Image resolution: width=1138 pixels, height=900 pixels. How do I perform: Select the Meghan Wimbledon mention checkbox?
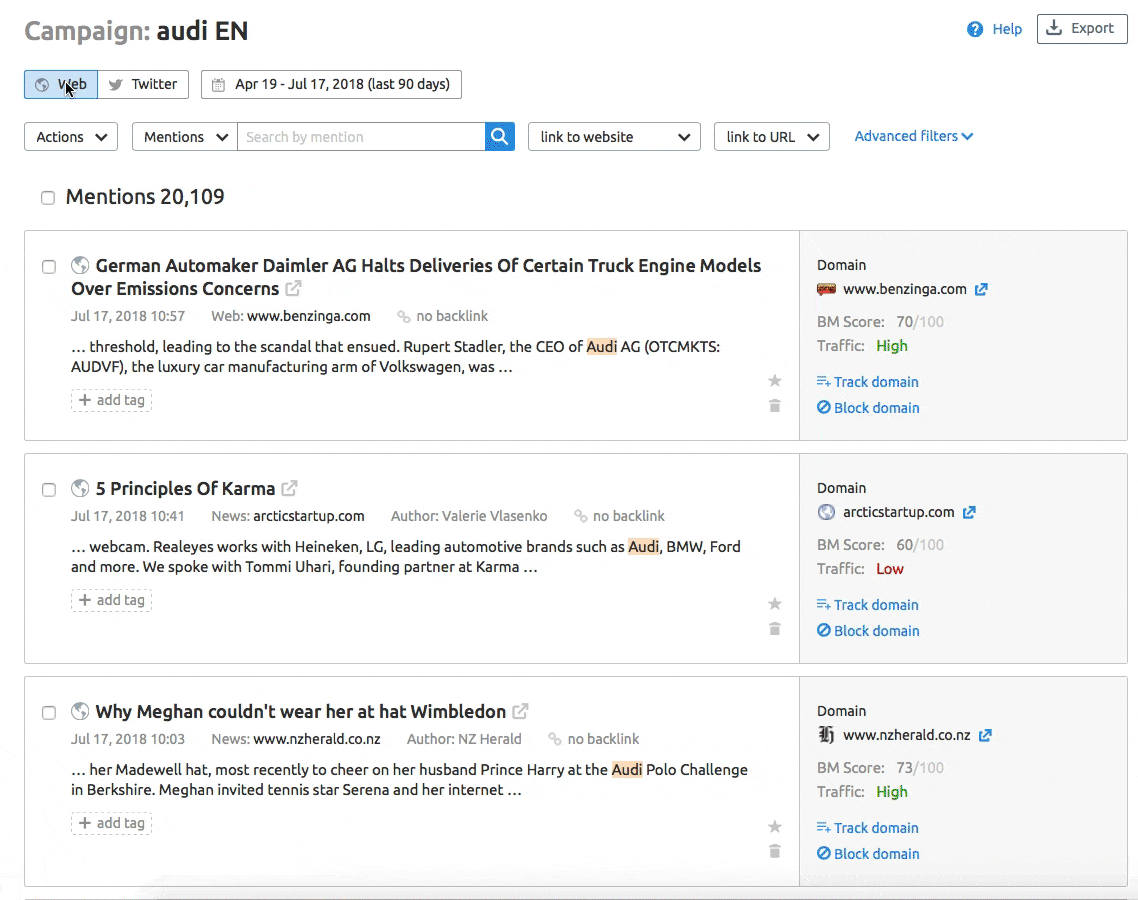pos(49,713)
